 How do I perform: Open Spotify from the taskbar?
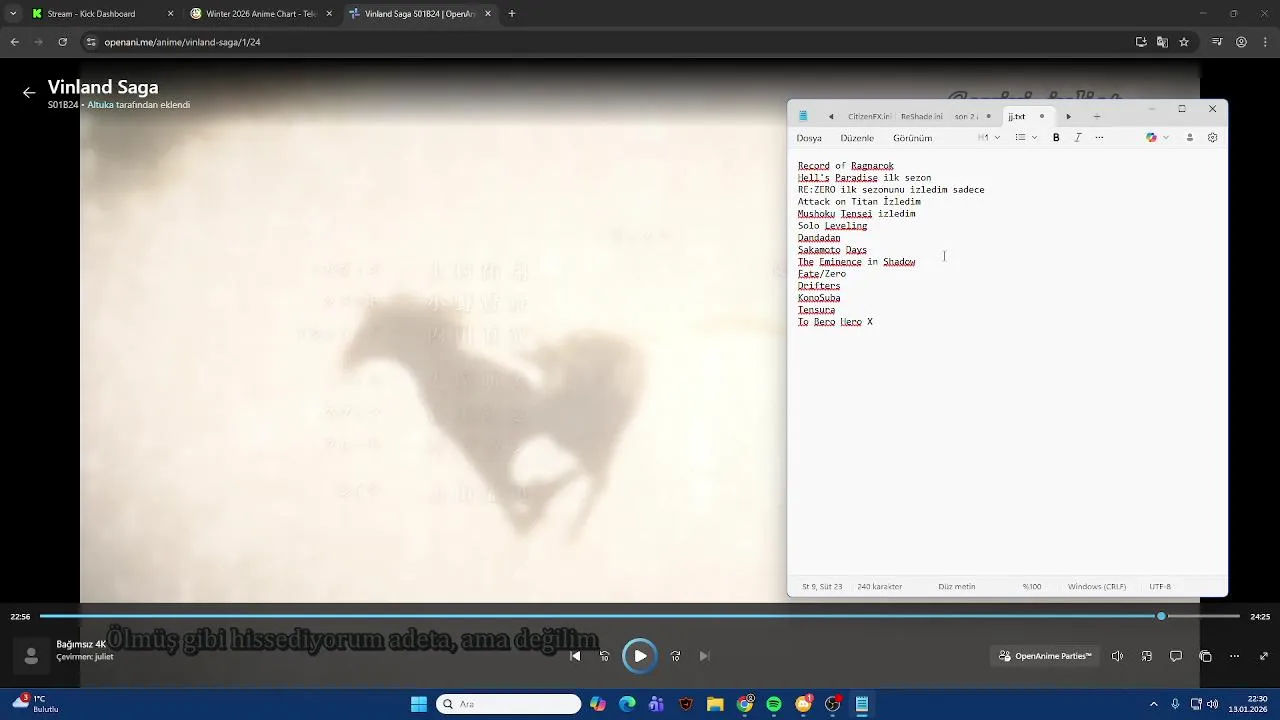[x=774, y=704]
